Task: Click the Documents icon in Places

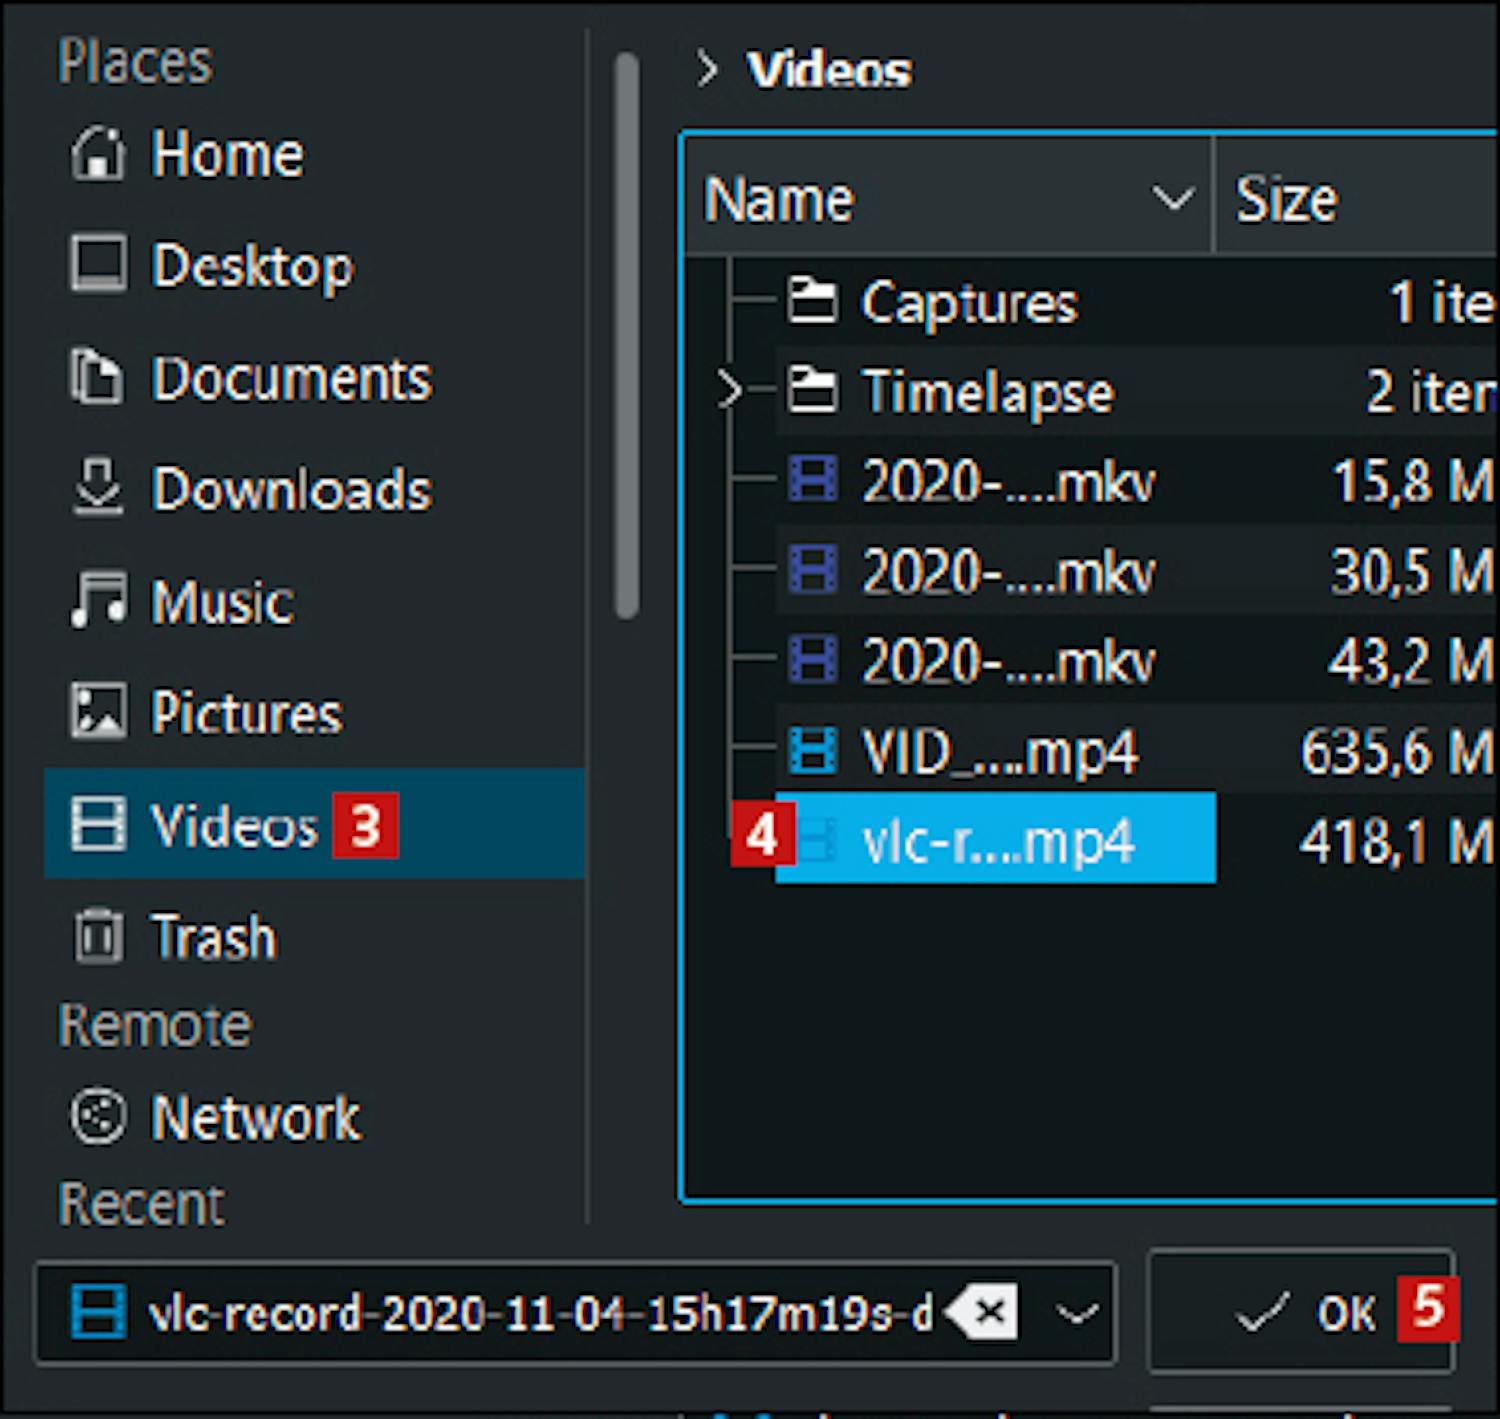Action: pyautogui.click(x=97, y=378)
